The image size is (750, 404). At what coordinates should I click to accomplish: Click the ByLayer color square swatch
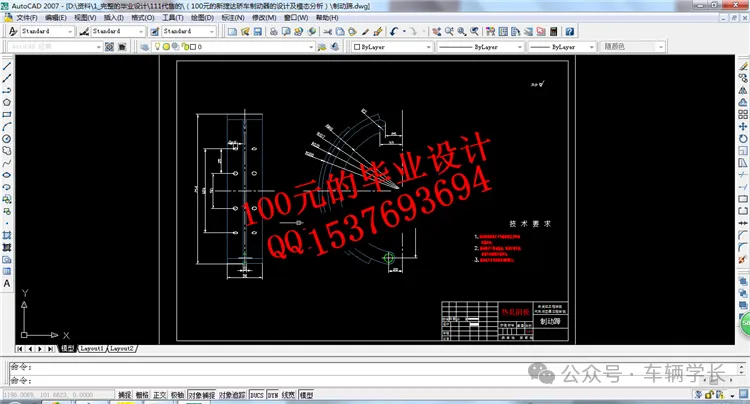click(357, 47)
